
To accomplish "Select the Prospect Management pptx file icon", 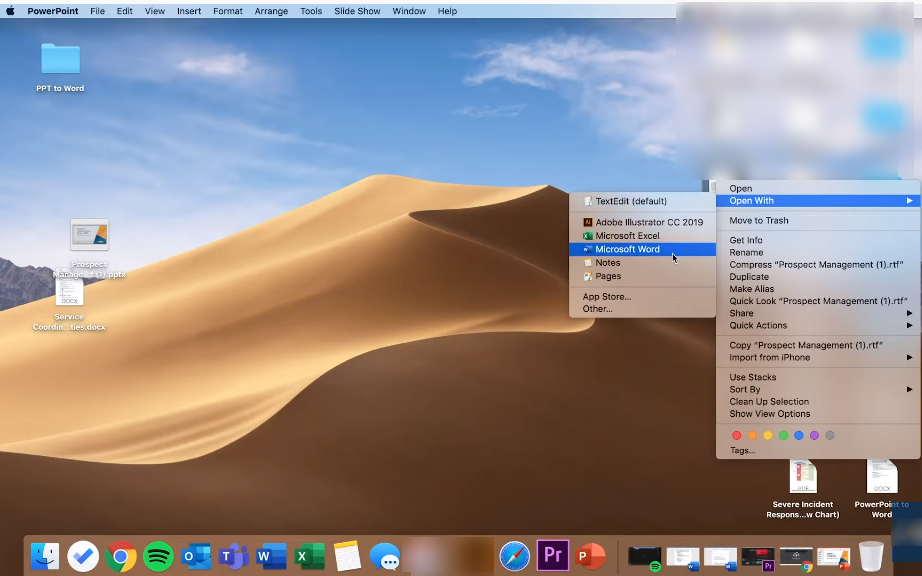I will [89, 235].
